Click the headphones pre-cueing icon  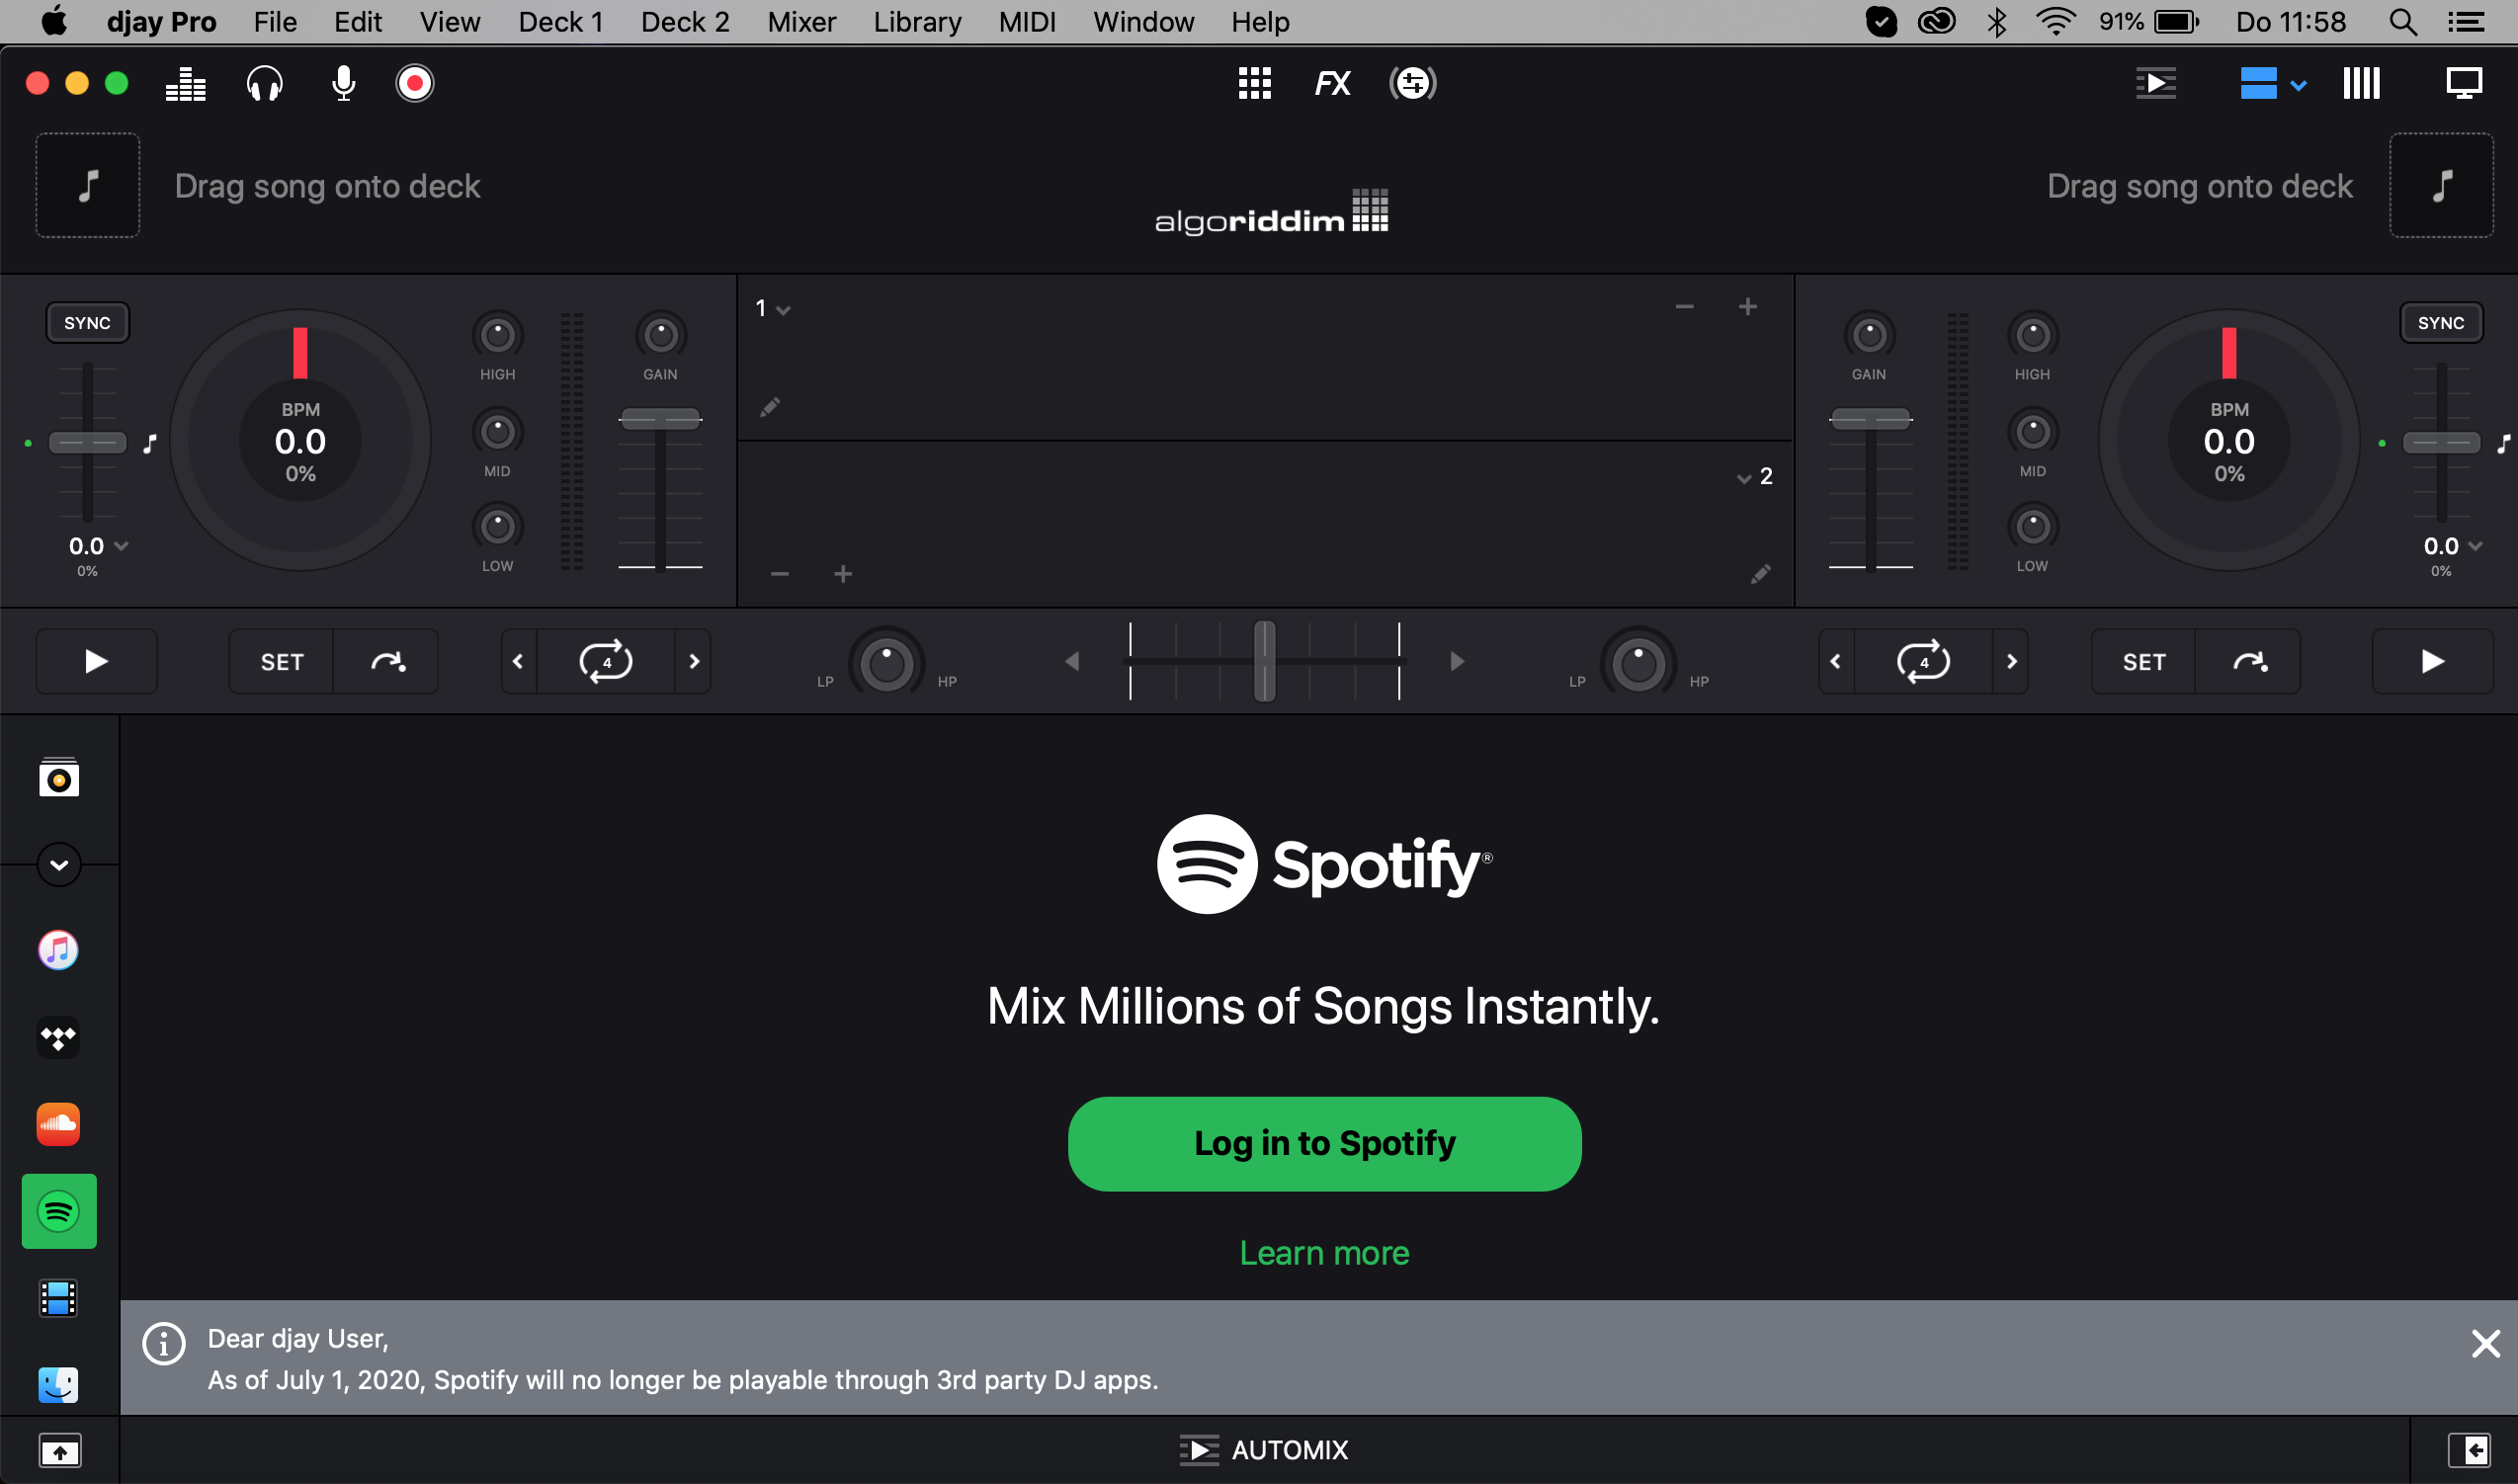[x=264, y=83]
